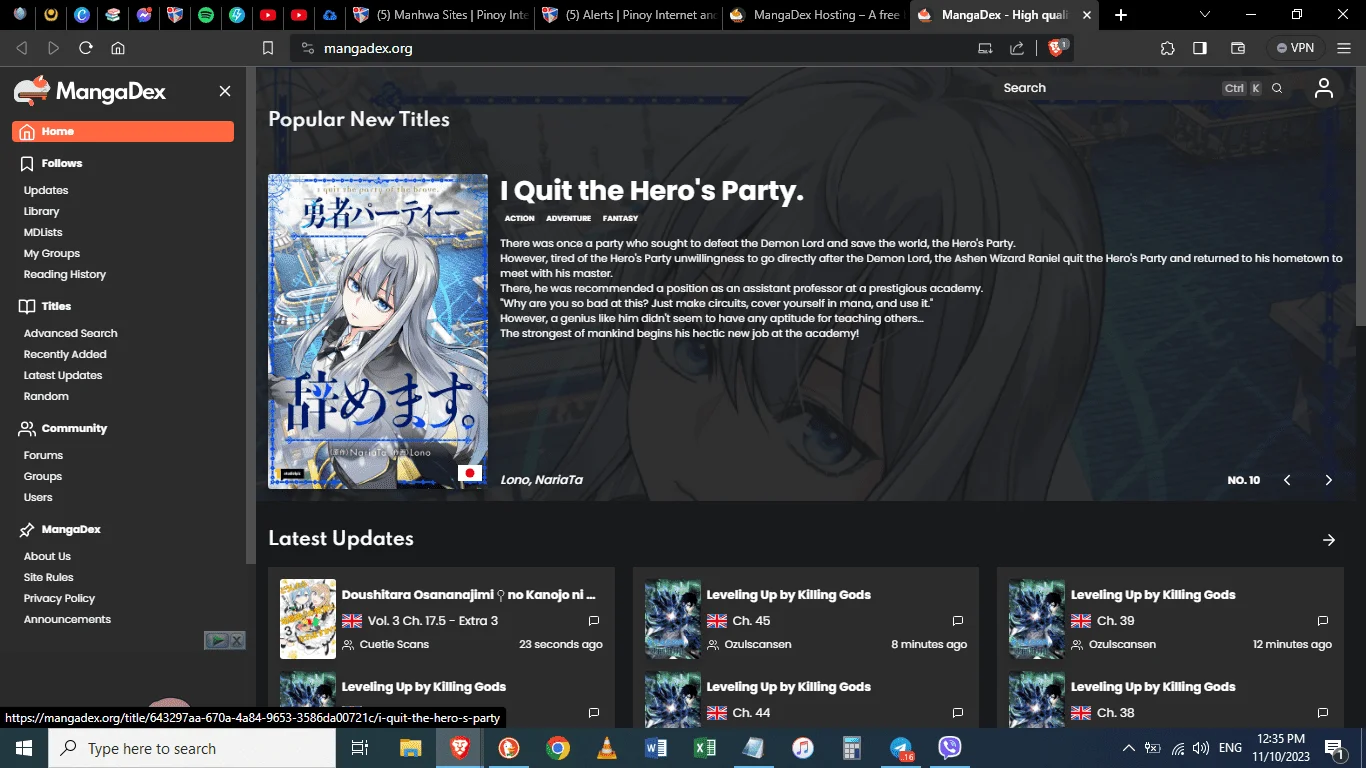Screen dimensions: 1366x768
Task: Switch to the Alerts Pinoy Internet tab
Action: (x=628, y=15)
